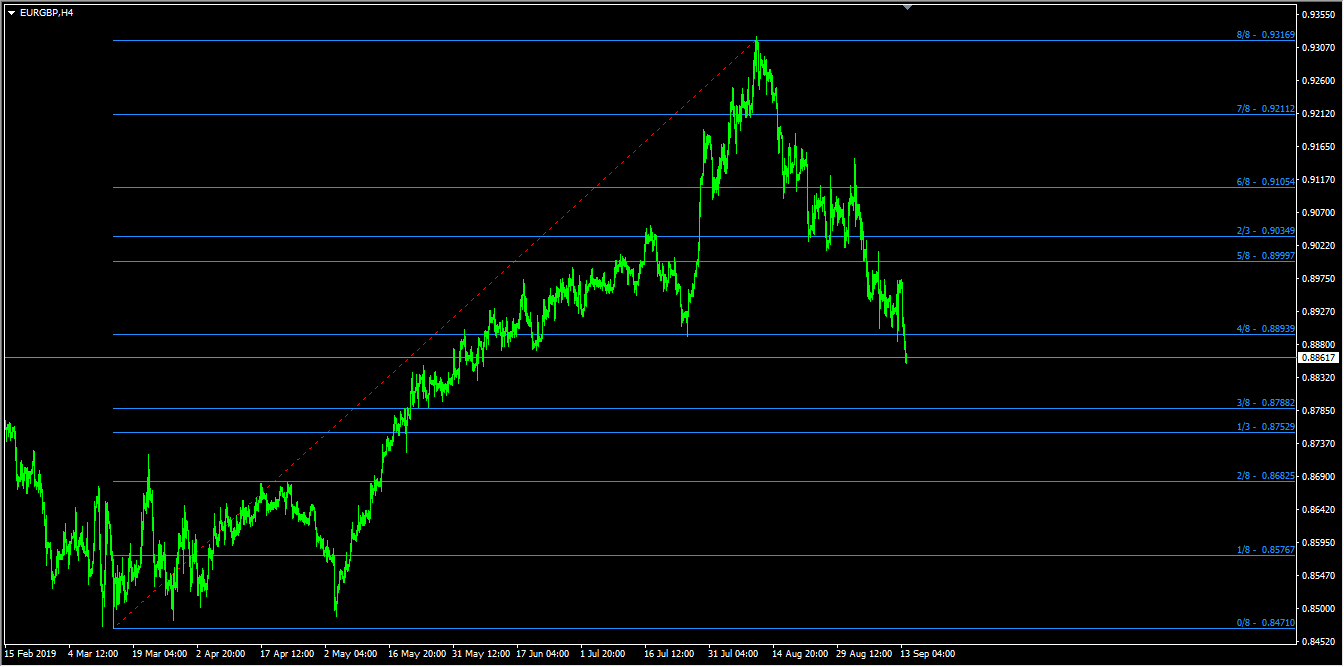Image resolution: width=1344 pixels, height=667 pixels.
Task: Click 31 May 12:00 on the time axis
Action: pos(481,654)
